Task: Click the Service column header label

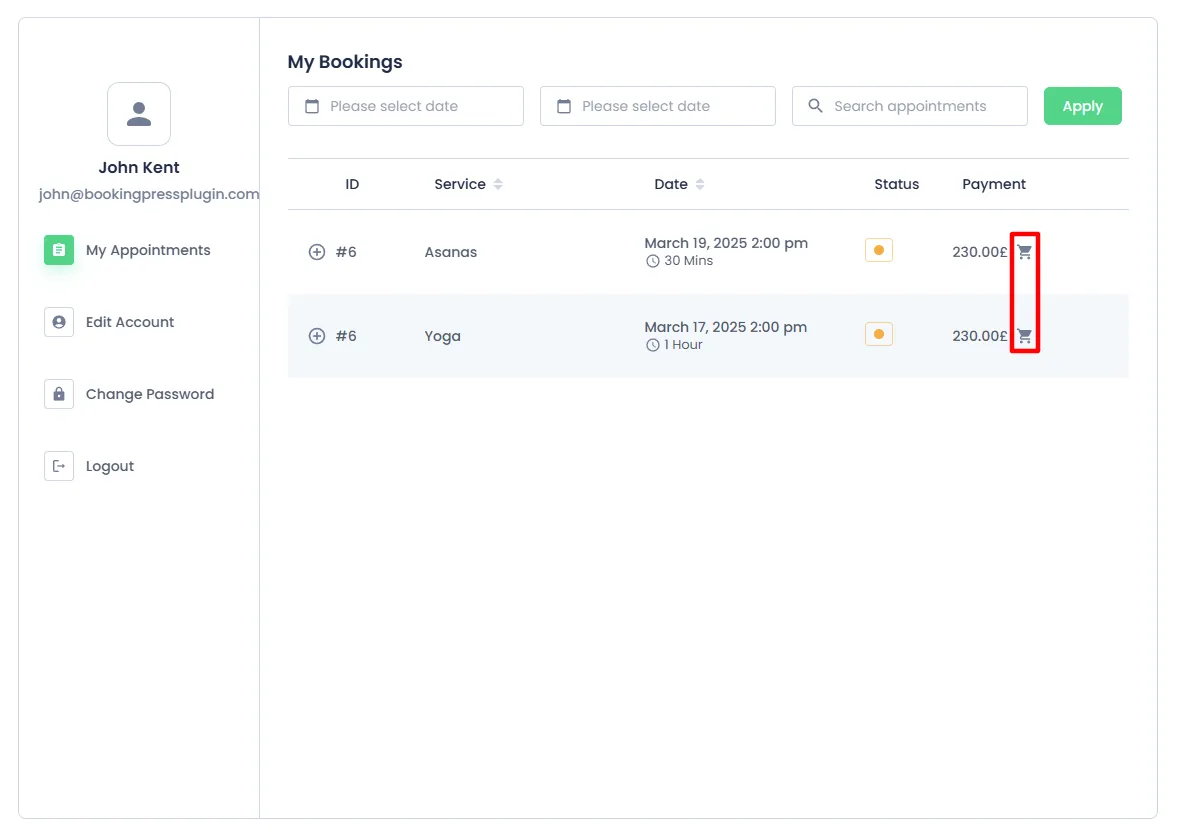Action: tap(459, 184)
